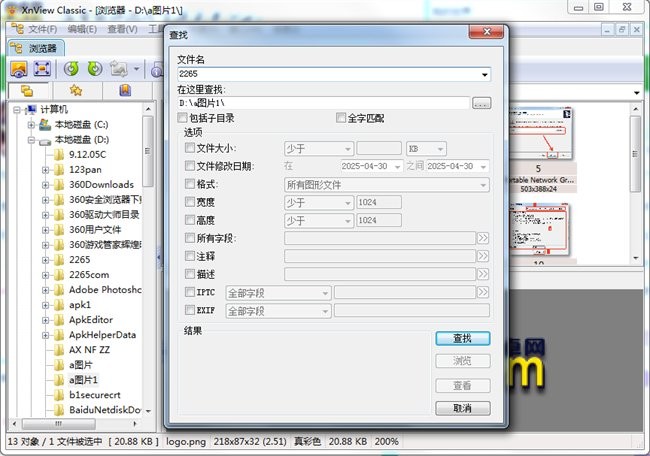Switch to the 浏览器 tab

tap(38, 47)
